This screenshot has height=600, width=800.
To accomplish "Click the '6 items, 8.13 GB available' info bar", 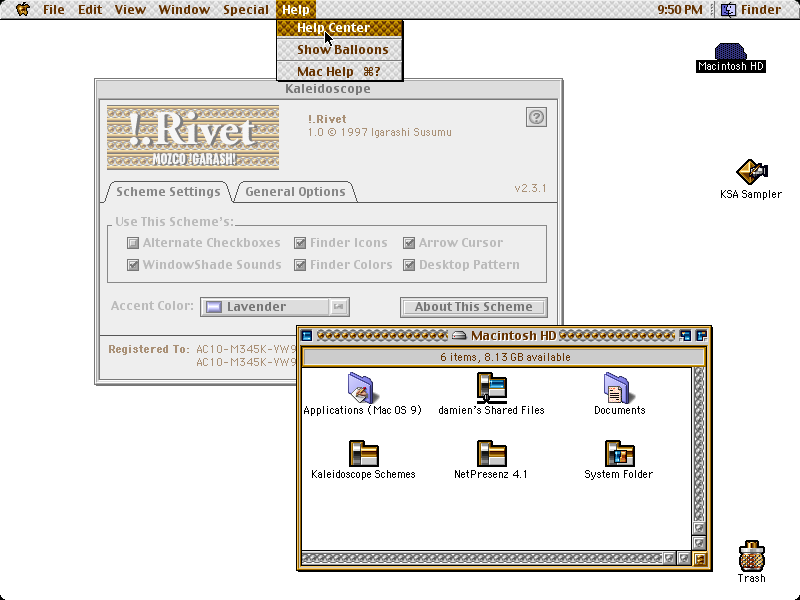I will click(x=504, y=357).
